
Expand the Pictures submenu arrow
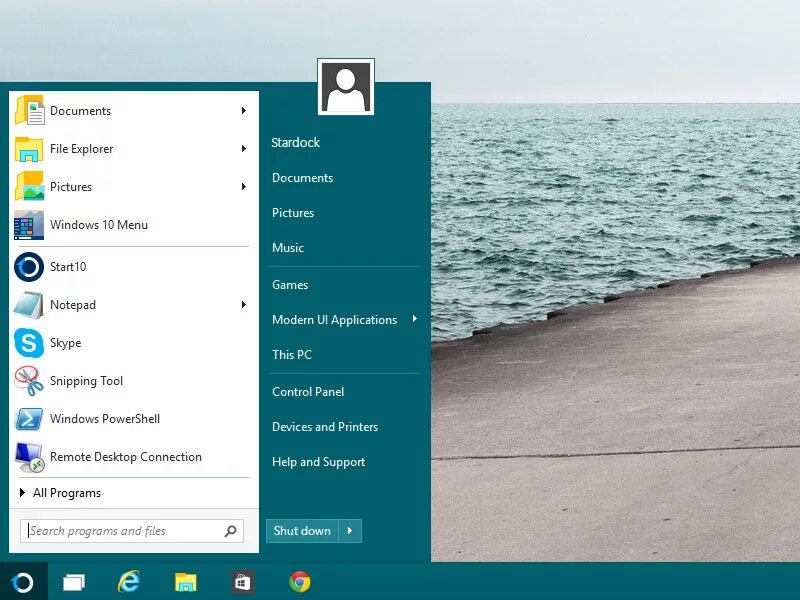[x=243, y=187]
